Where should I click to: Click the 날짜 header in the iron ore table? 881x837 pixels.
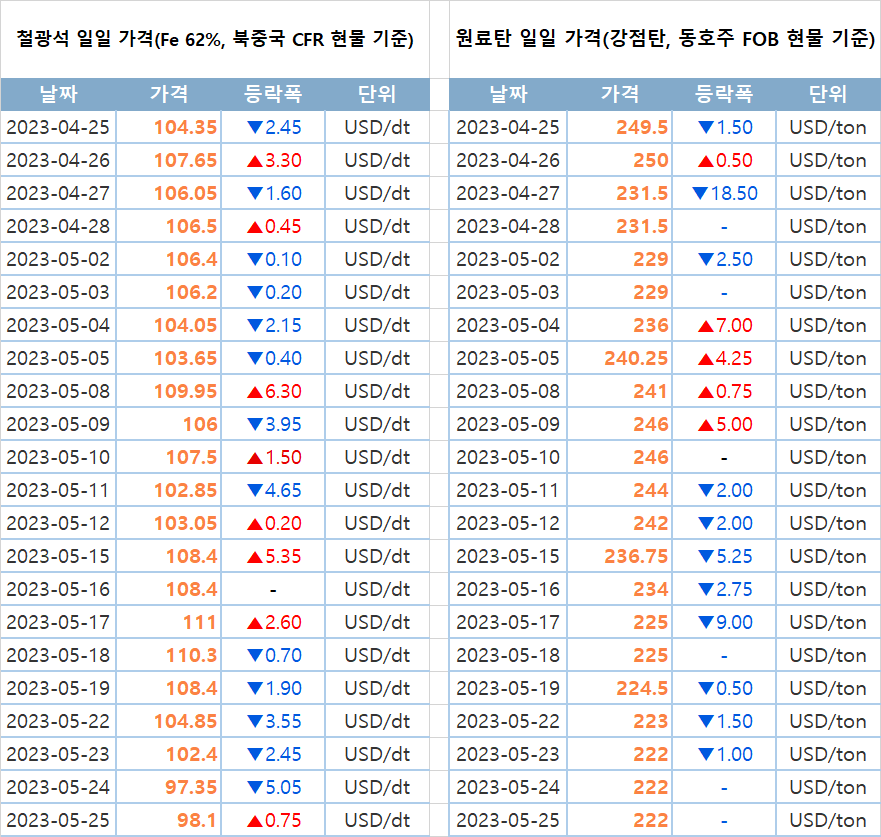tap(58, 95)
